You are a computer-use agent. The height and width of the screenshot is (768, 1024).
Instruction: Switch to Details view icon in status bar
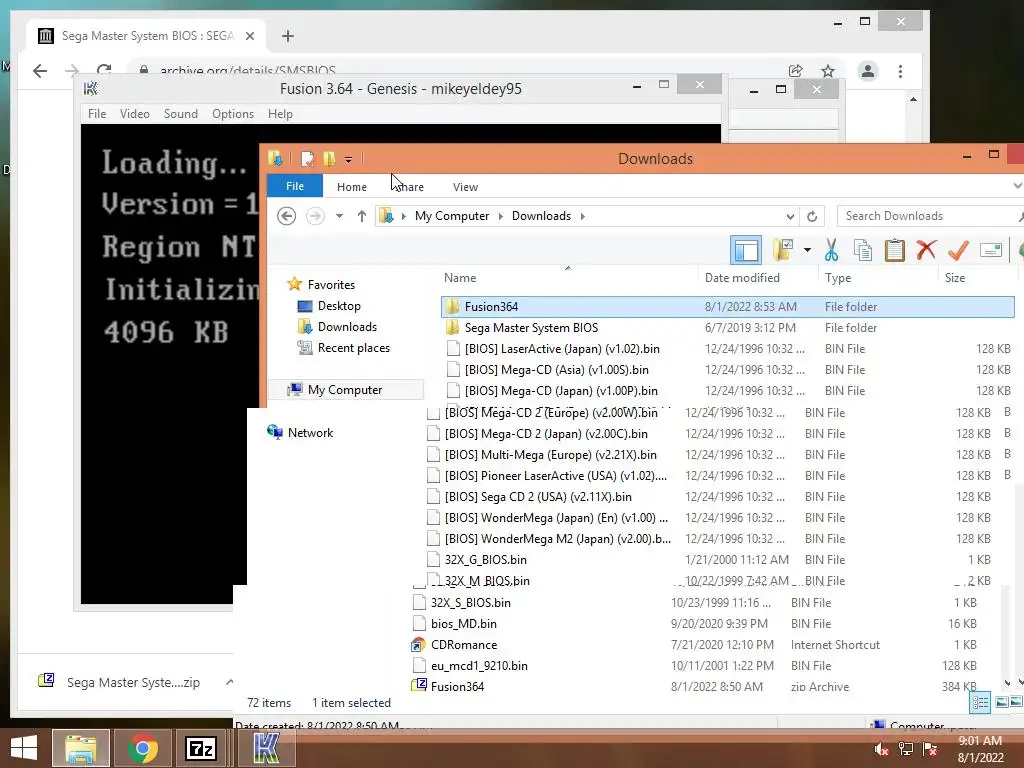(x=980, y=702)
